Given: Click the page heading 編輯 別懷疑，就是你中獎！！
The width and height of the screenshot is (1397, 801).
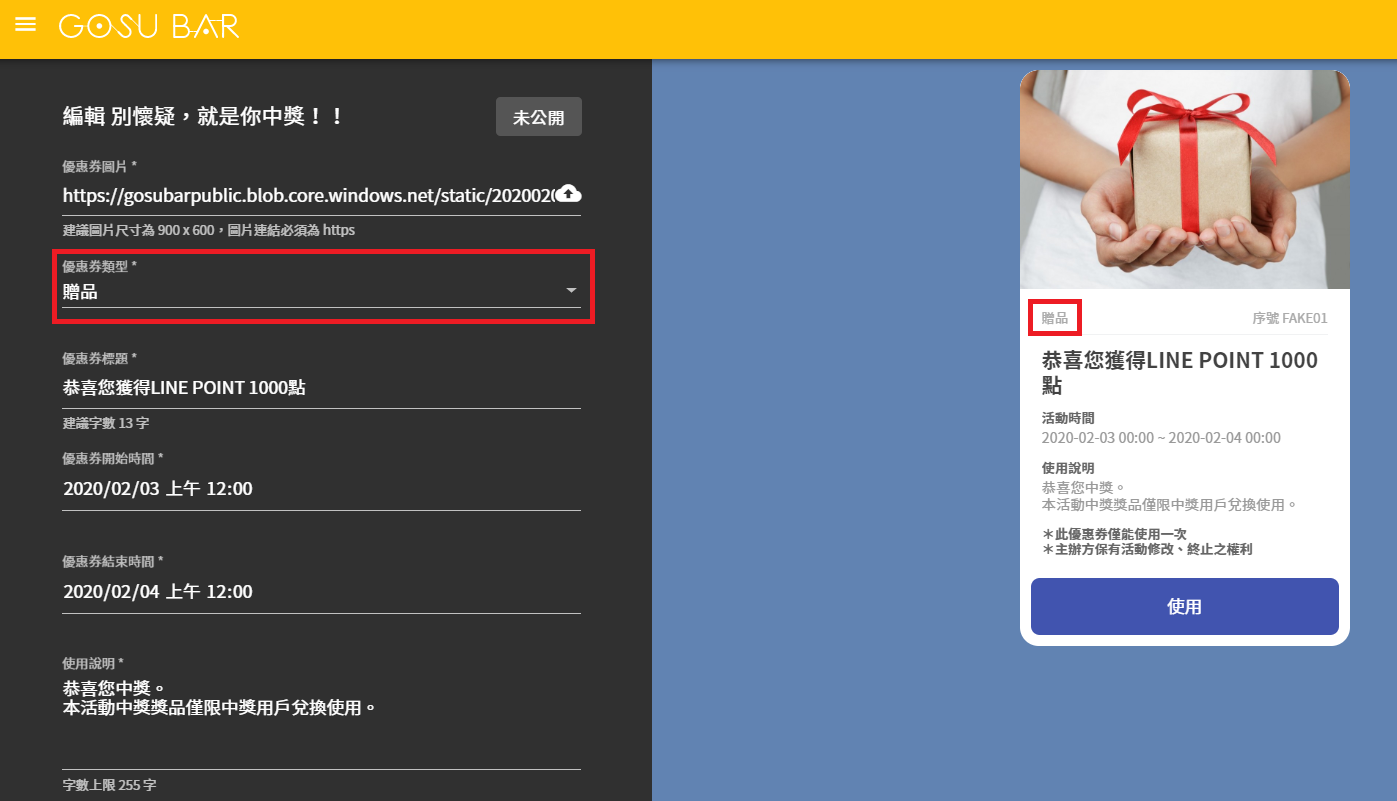Looking at the screenshot, I should click(204, 117).
